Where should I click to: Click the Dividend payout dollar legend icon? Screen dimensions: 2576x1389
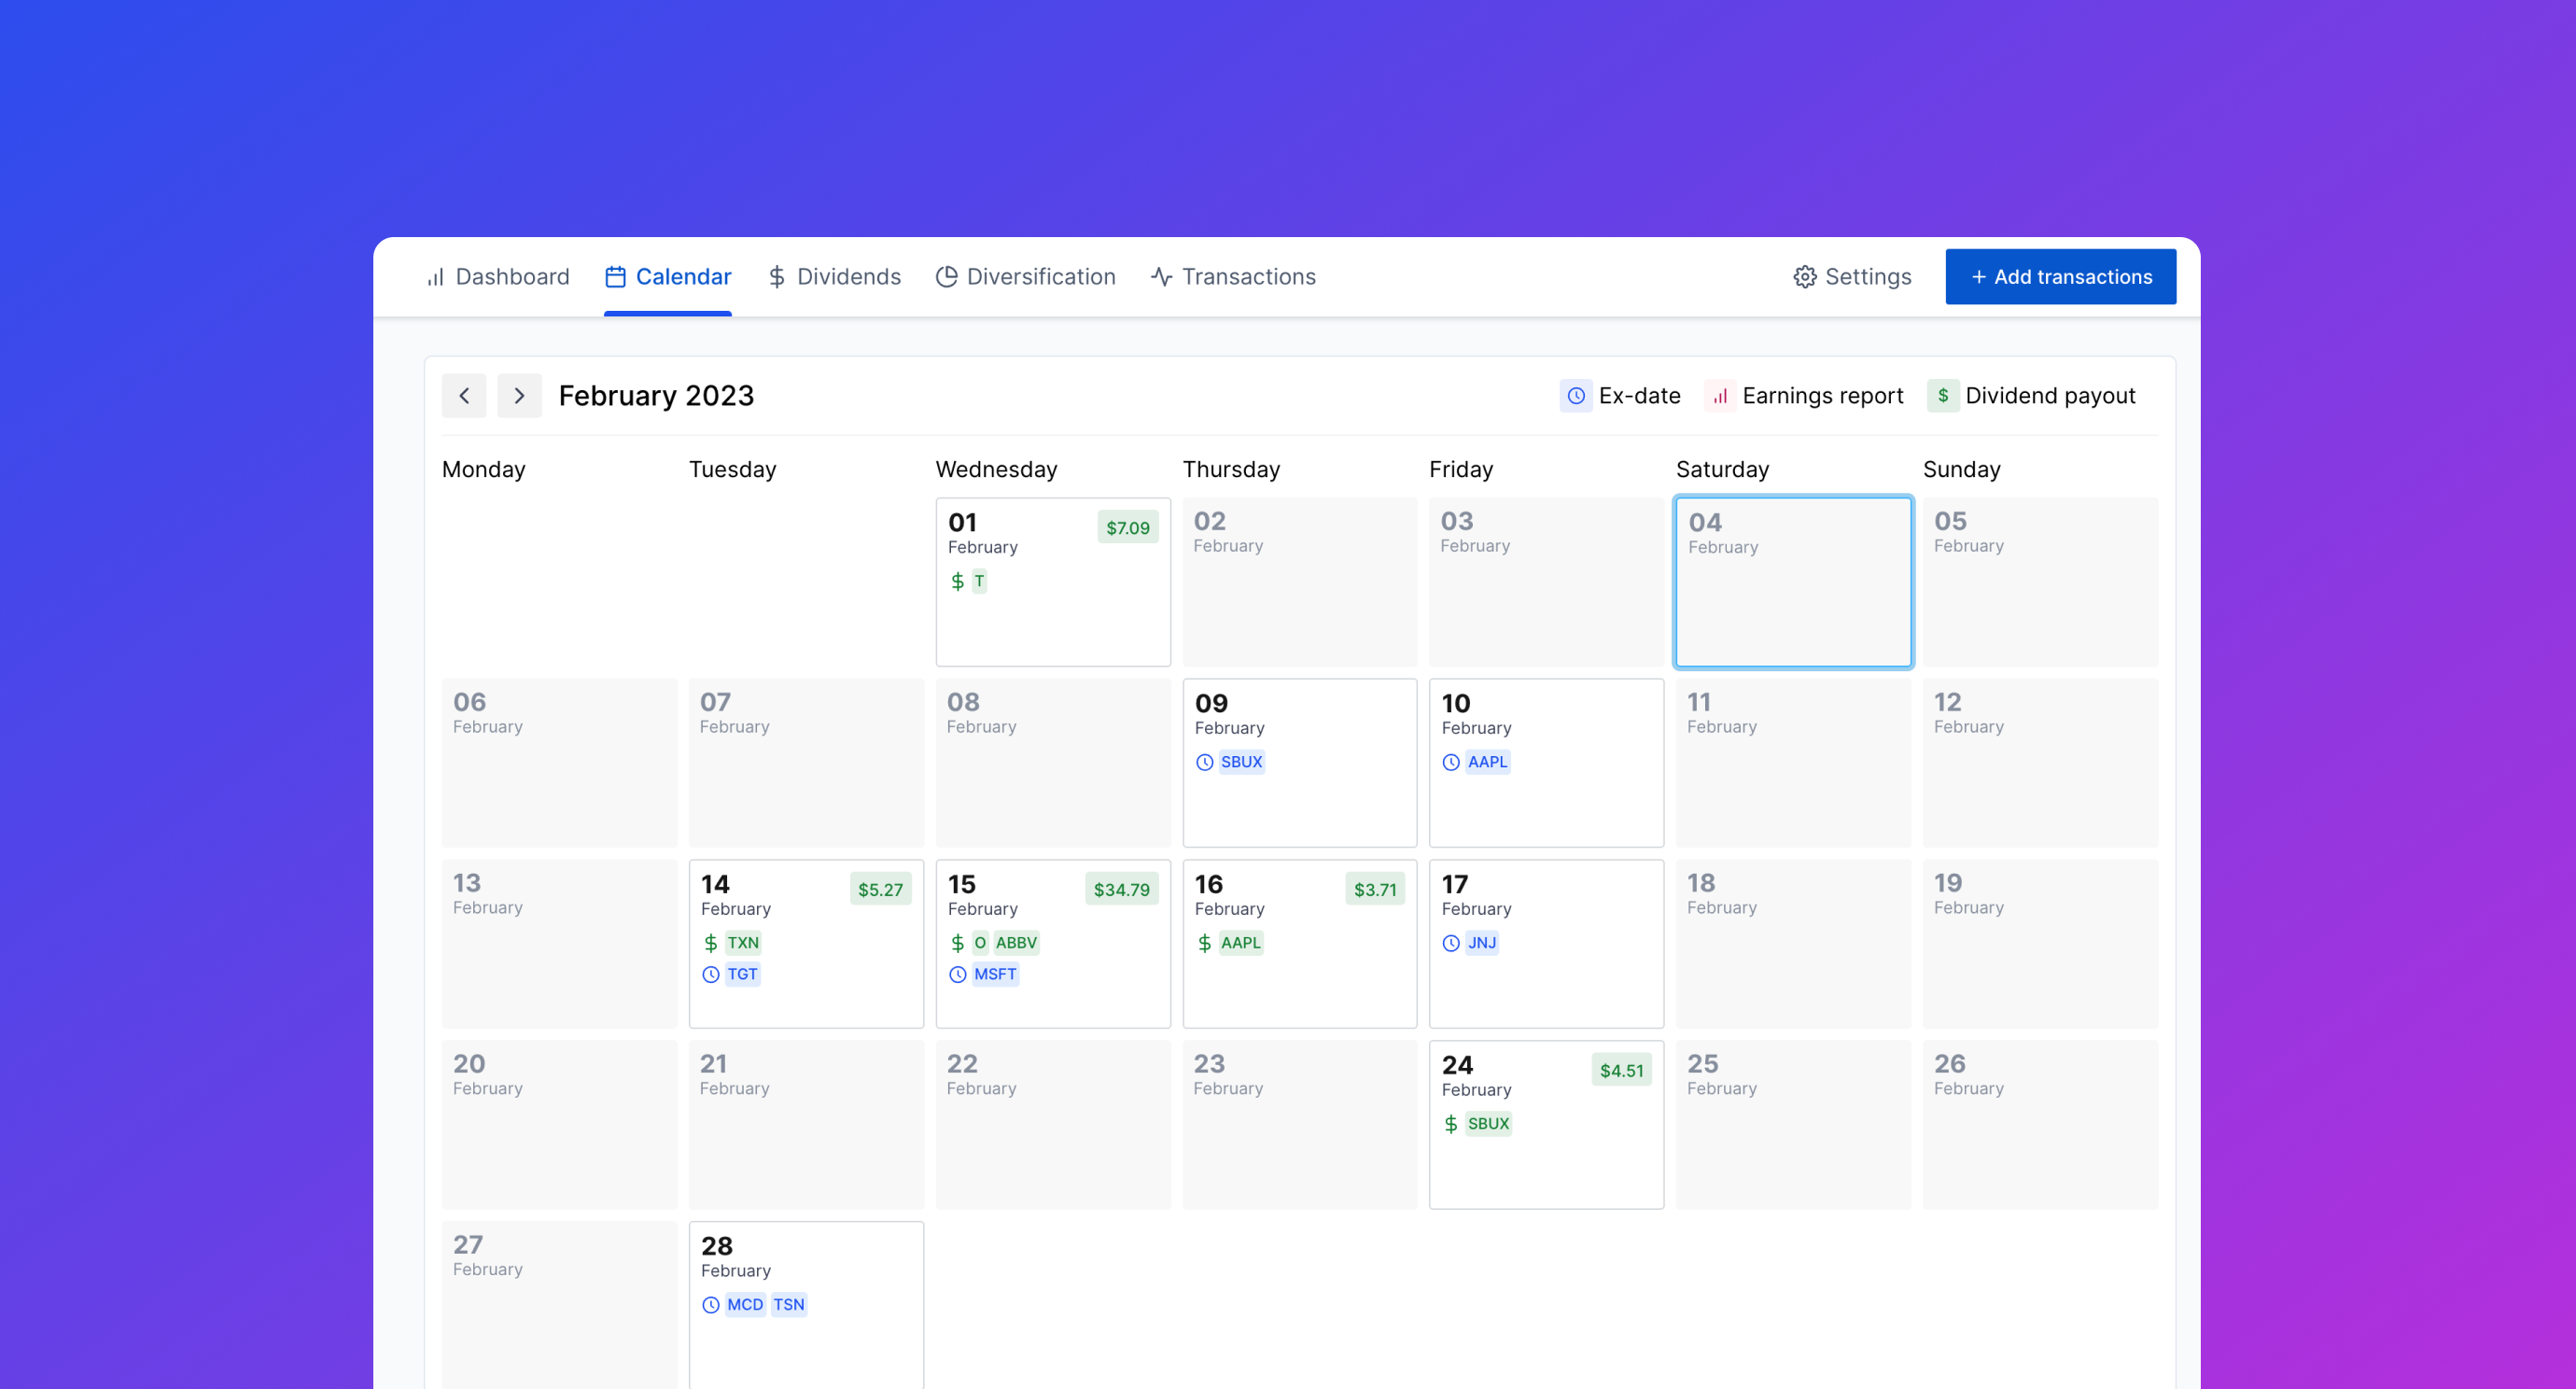[x=1942, y=396]
